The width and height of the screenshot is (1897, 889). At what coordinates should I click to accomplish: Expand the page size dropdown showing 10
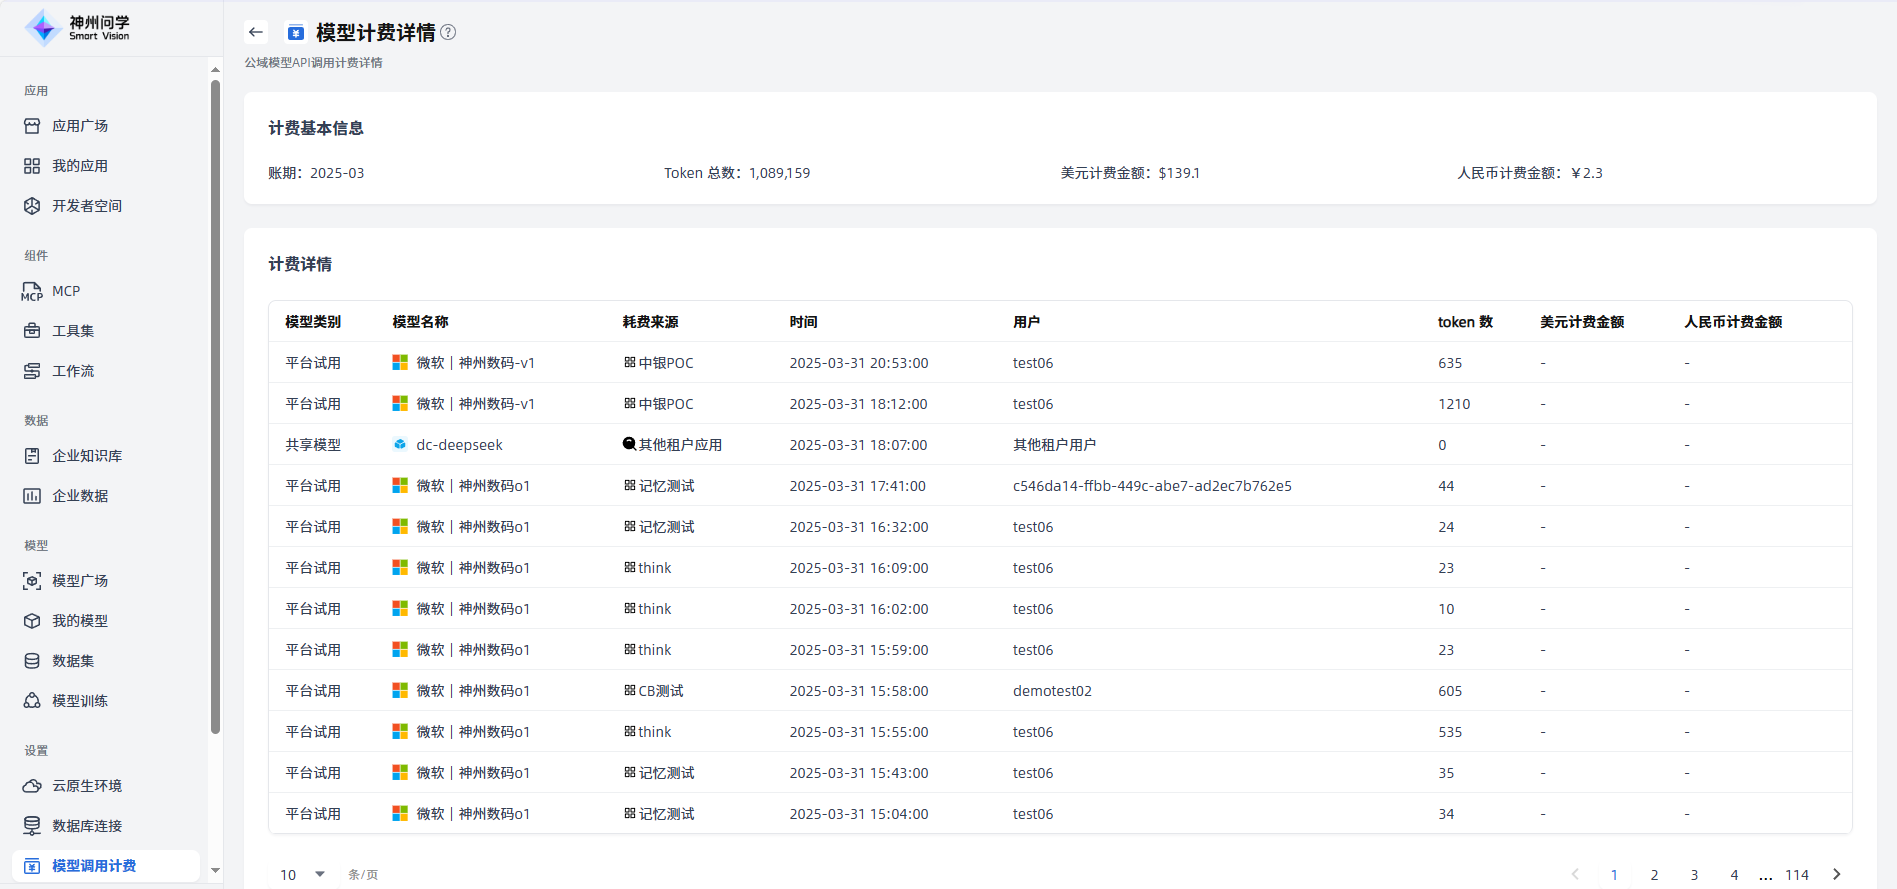(x=302, y=874)
